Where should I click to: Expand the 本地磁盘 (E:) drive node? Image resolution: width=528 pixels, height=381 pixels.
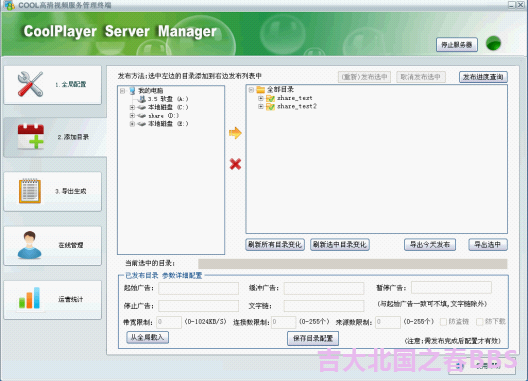coord(132,124)
